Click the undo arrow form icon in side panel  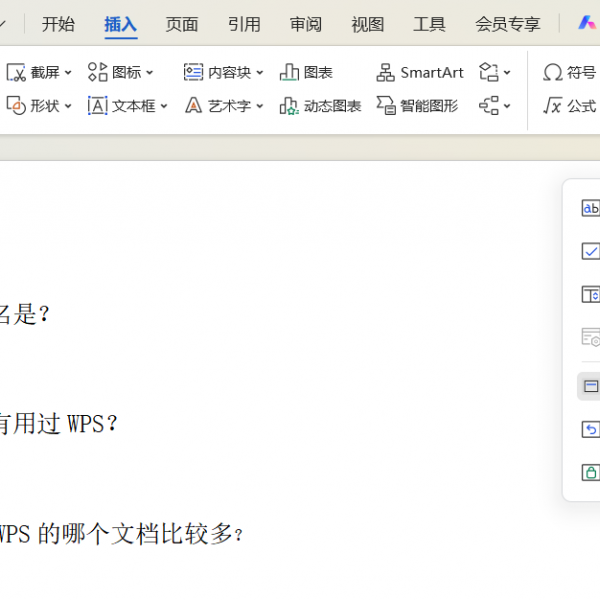click(x=590, y=429)
